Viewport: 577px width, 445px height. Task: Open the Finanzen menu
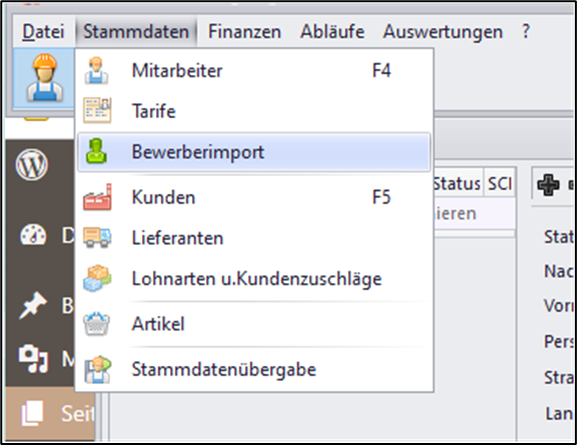245,31
